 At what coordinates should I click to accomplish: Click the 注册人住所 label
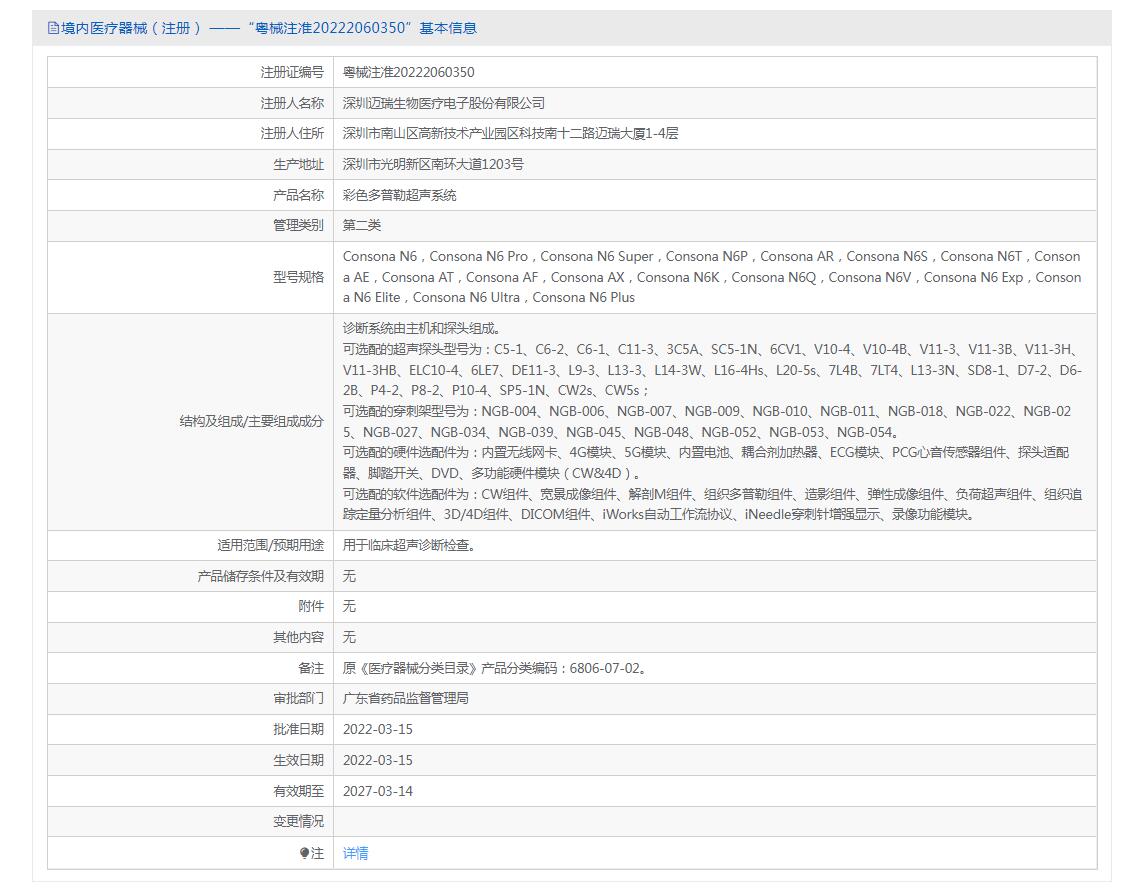coord(292,133)
